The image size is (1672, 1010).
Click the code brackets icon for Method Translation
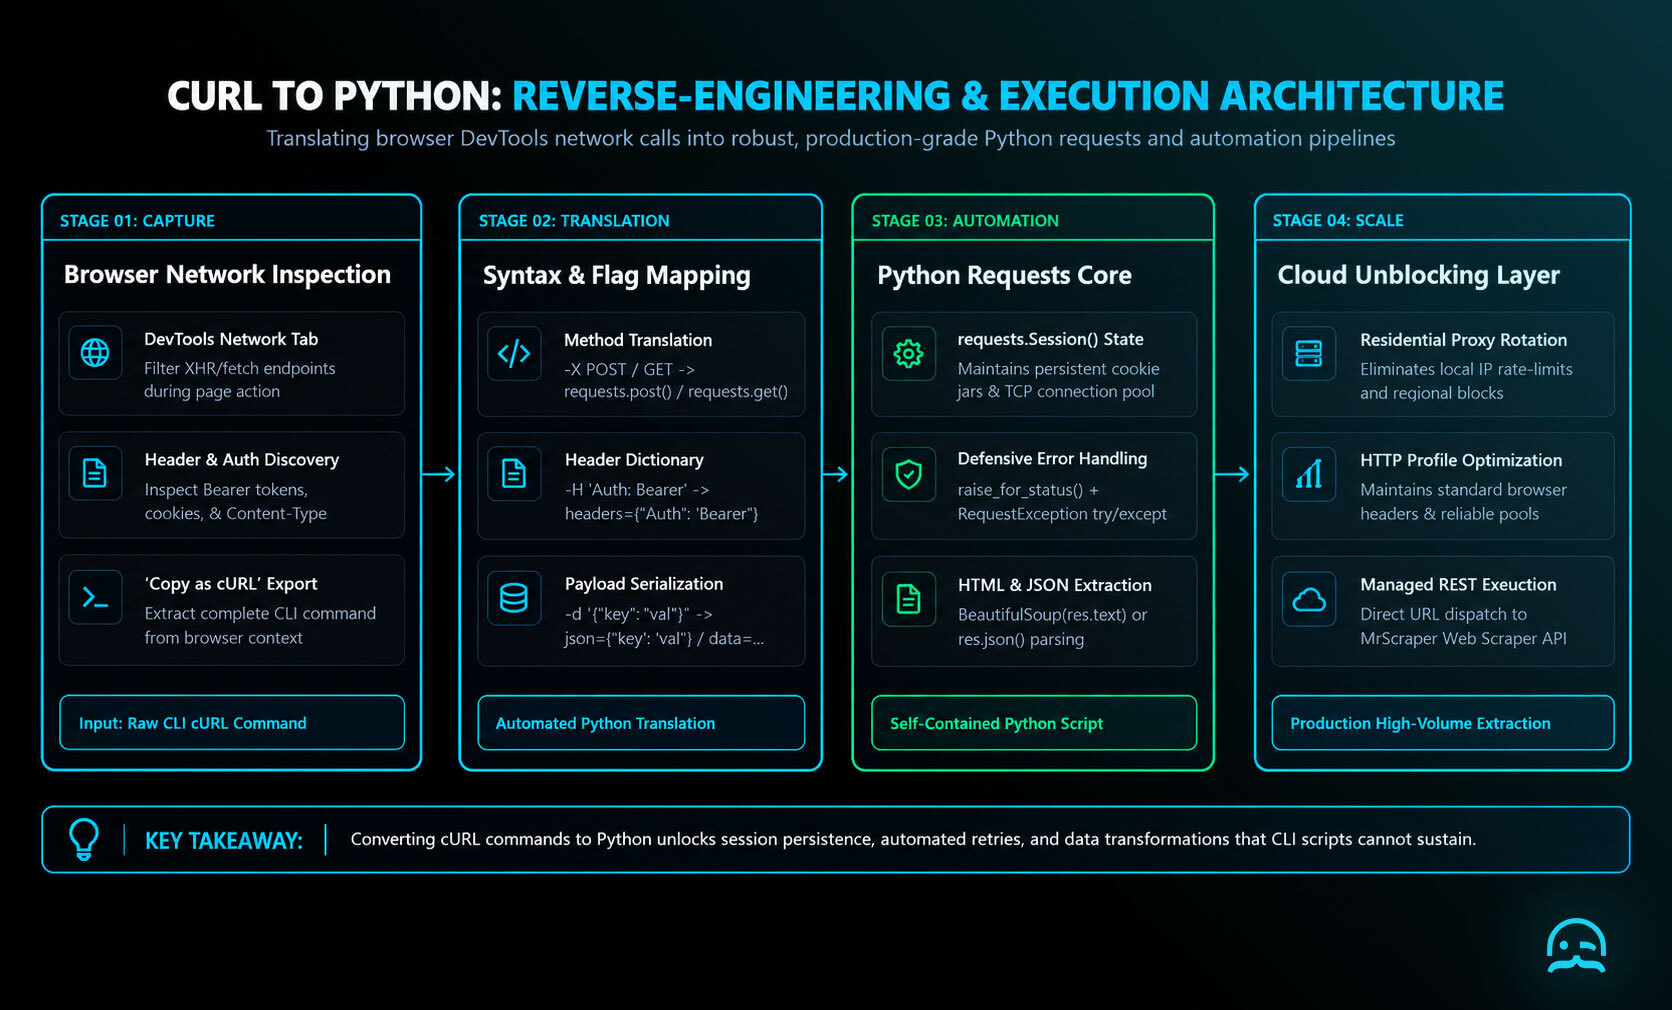point(514,353)
